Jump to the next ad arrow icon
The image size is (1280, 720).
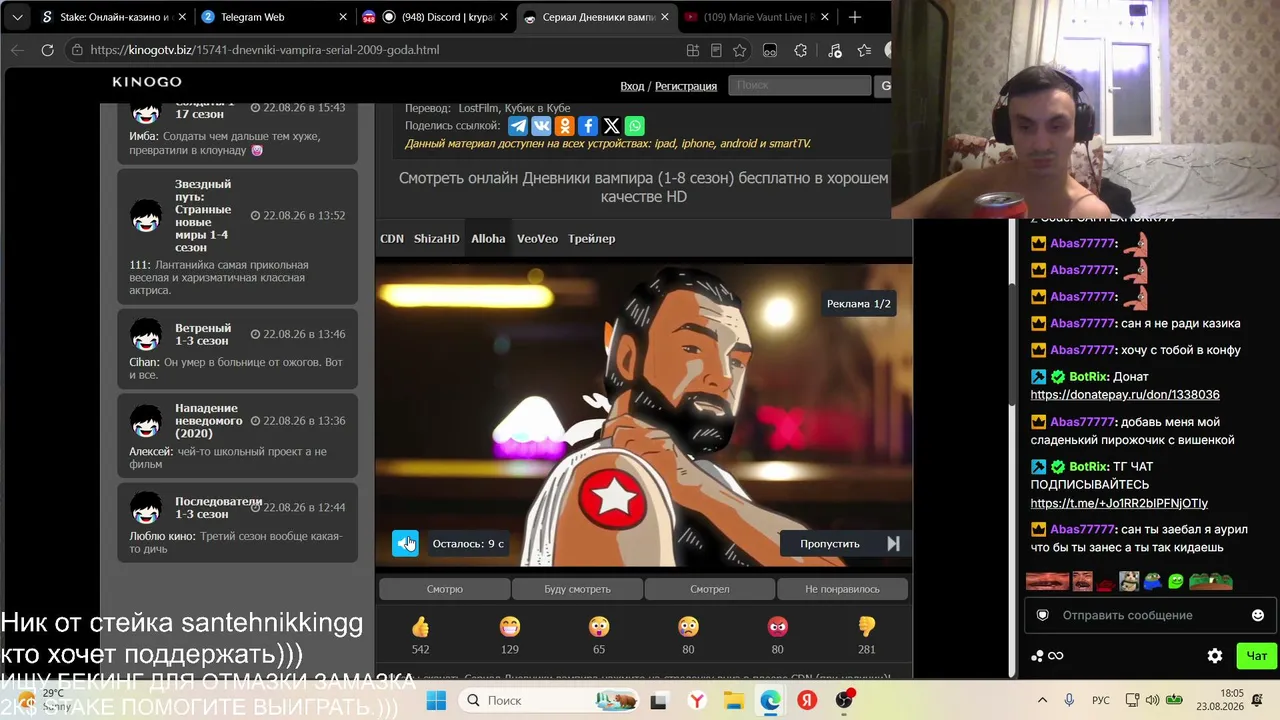click(893, 544)
